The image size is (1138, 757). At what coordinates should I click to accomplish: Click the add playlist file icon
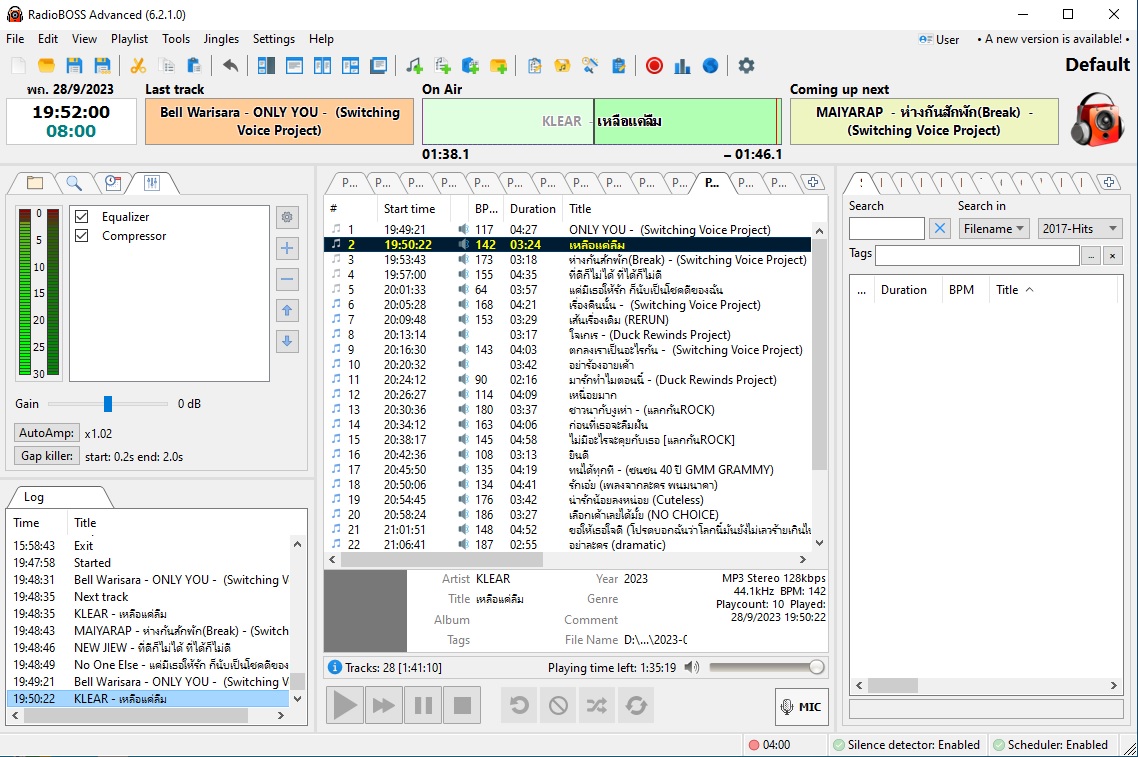click(x=442, y=66)
